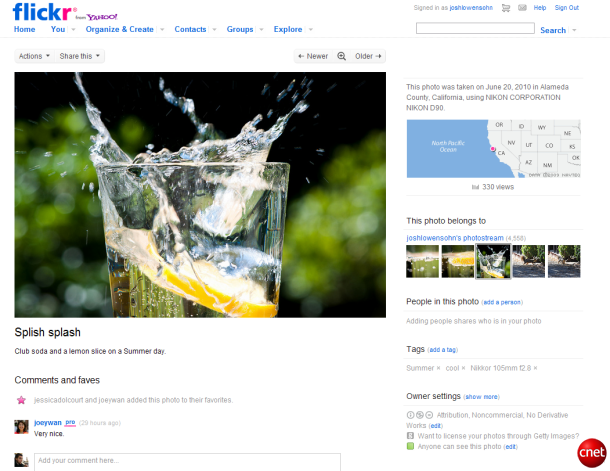Click the pink favorite star icon
This screenshot has height=471, width=610.
click(21, 400)
